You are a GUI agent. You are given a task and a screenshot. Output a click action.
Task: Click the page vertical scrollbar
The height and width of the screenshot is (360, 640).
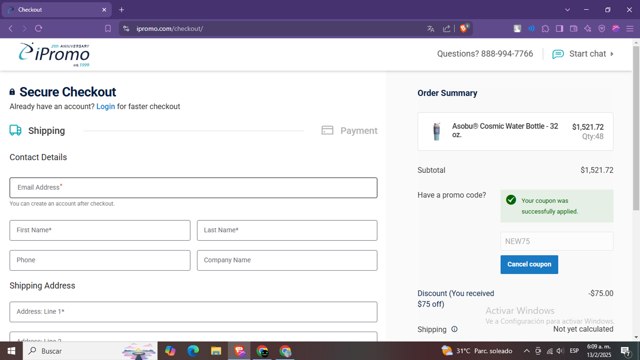[x=636, y=129]
